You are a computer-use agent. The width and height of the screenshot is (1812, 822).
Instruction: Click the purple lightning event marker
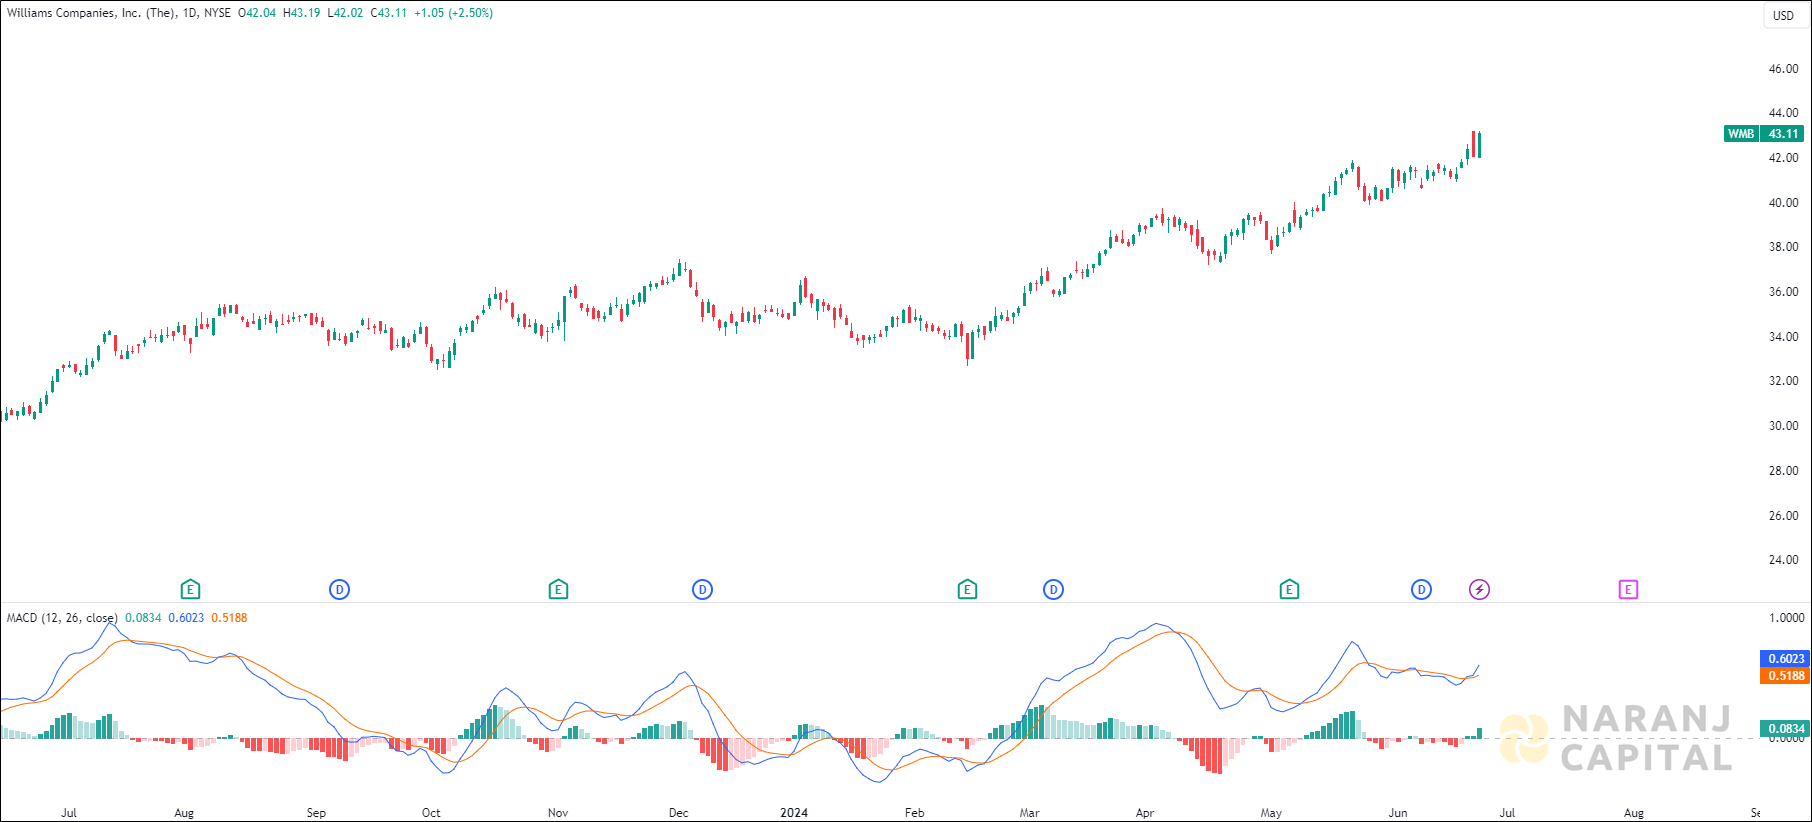[1479, 590]
